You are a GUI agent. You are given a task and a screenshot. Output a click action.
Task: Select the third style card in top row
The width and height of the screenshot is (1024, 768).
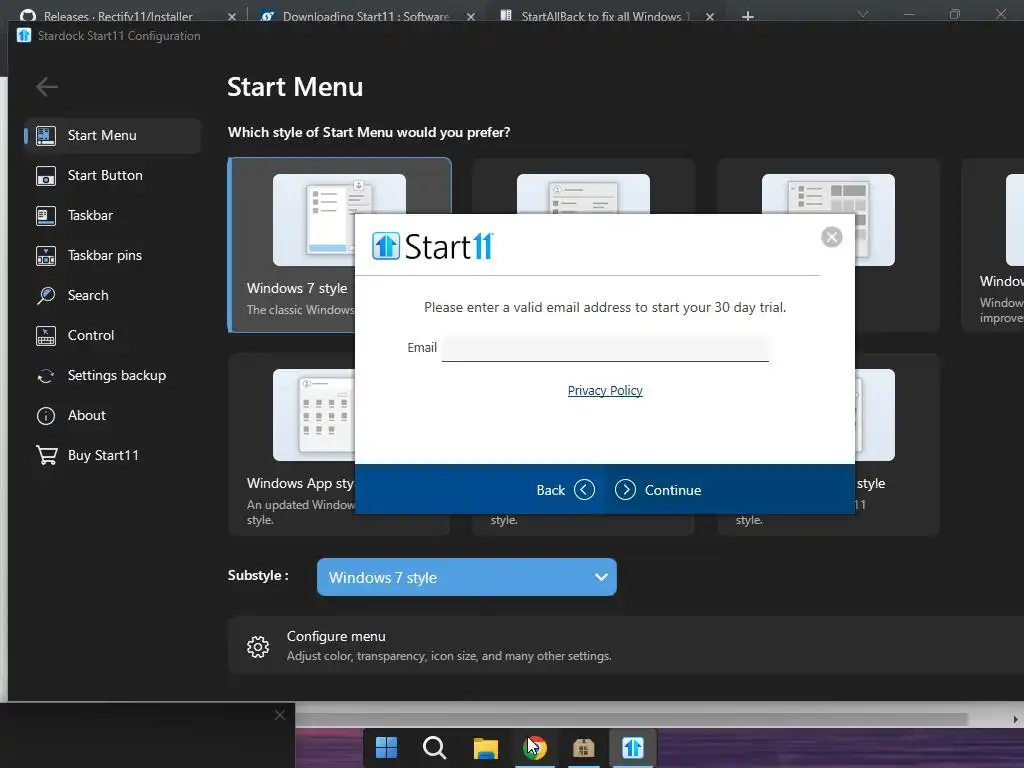[828, 194]
